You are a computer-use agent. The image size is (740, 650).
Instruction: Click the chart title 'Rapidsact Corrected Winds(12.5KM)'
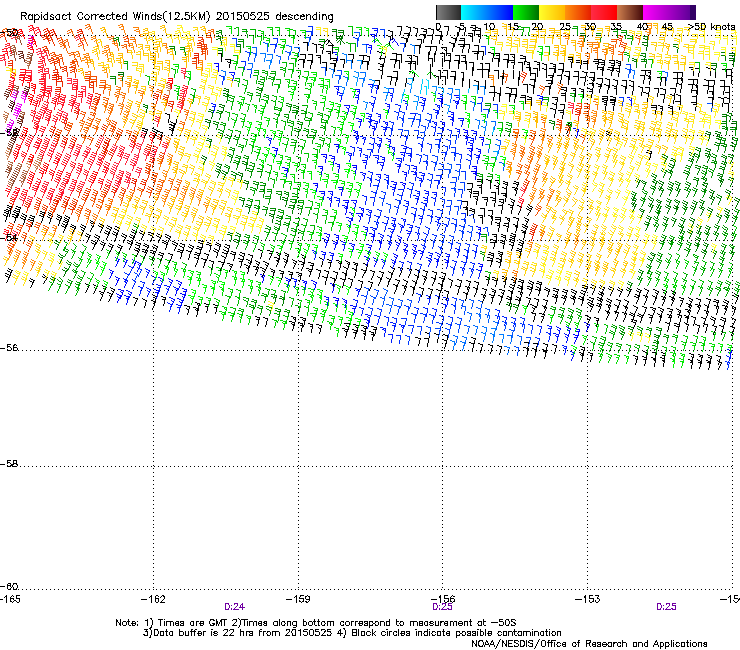point(115,17)
